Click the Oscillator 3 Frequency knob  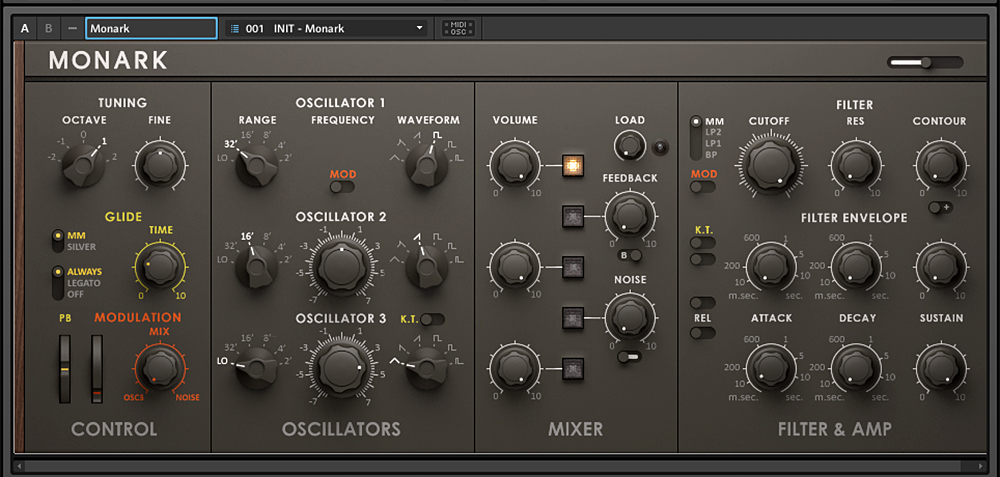pos(342,368)
